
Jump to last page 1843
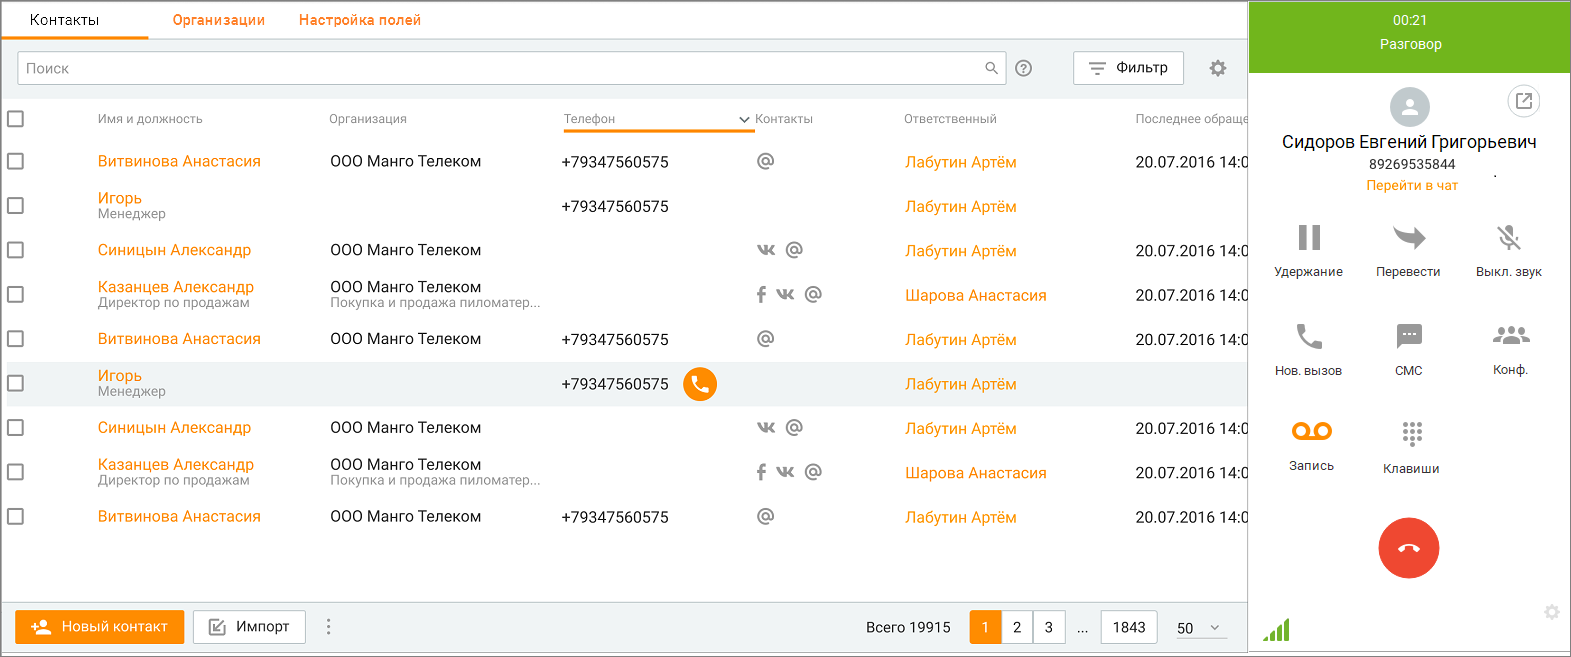pos(1129,627)
